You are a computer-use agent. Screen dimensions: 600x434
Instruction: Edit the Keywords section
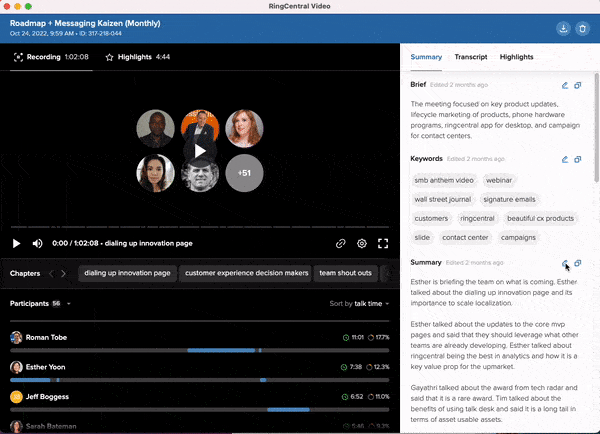click(x=565, y=159)
